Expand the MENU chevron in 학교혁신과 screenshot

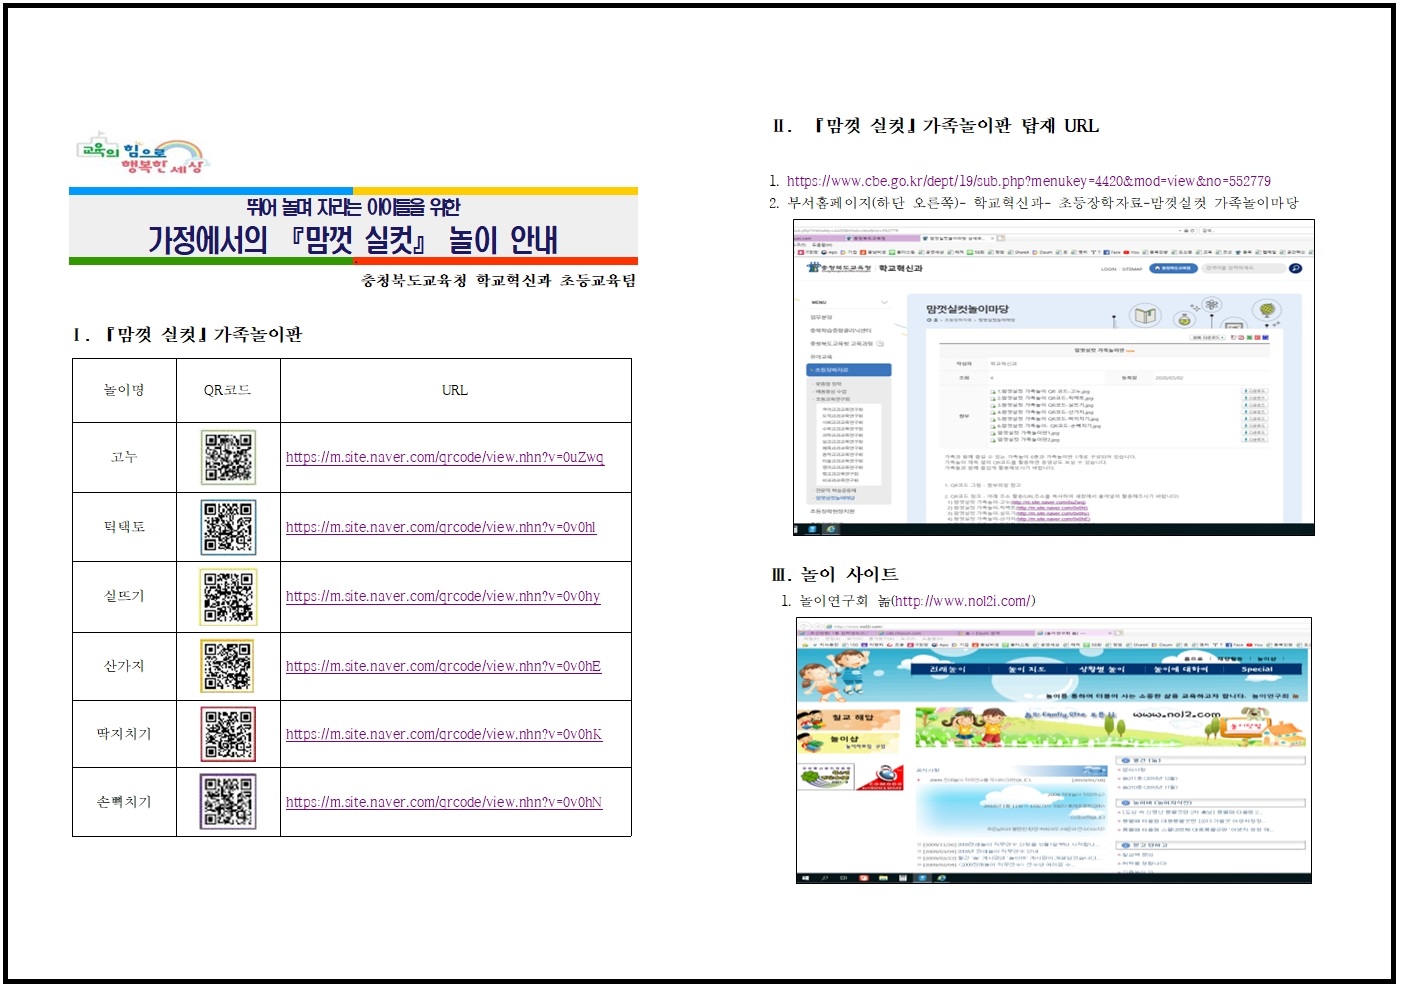click(x=884, y=301)
